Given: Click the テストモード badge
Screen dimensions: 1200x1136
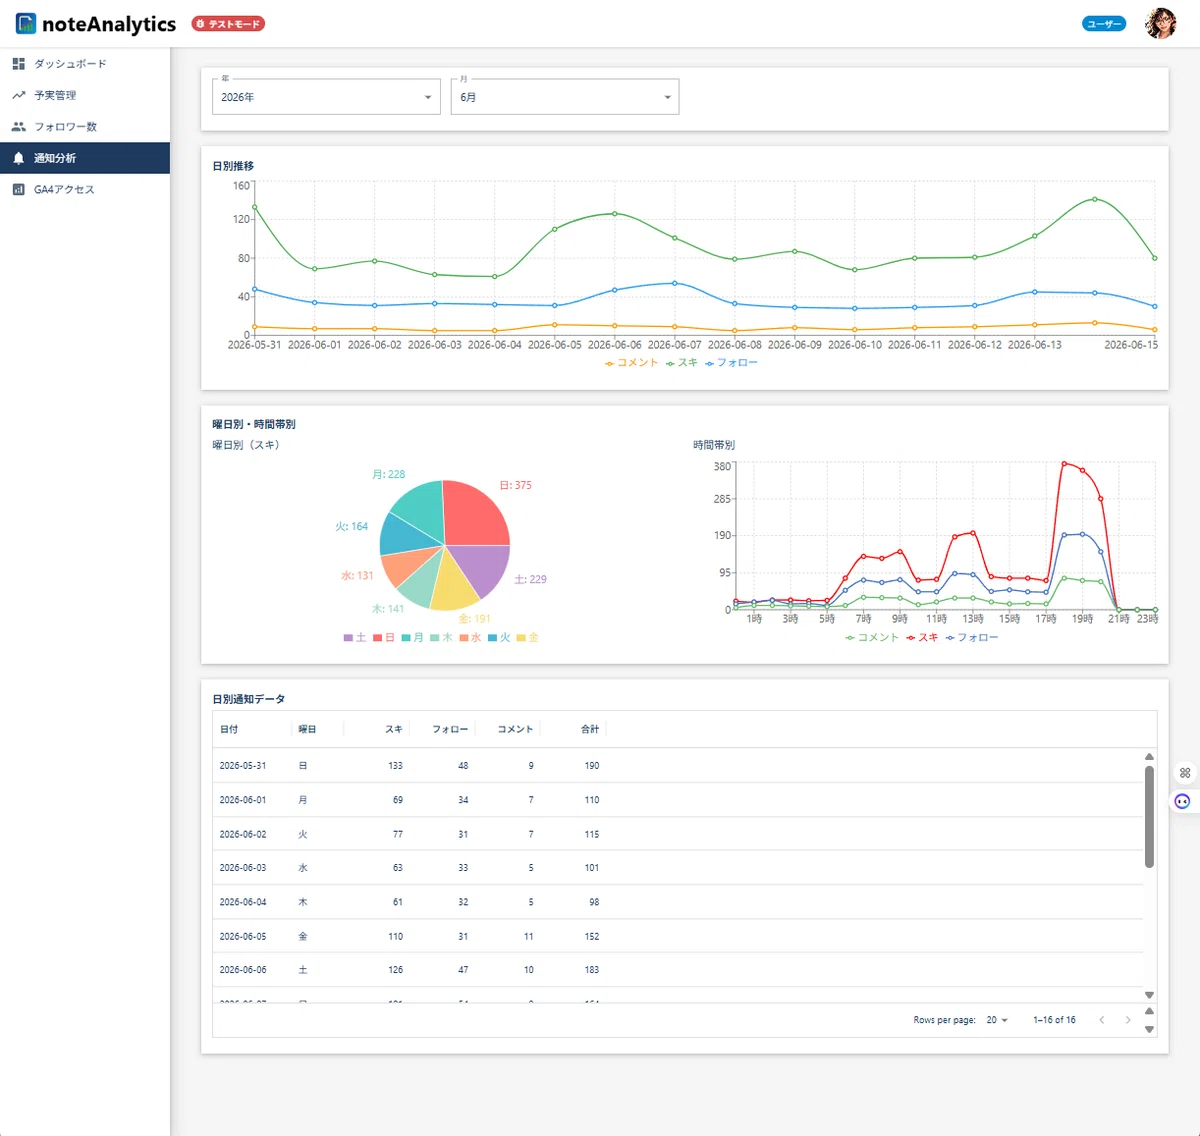Looking at the screenshot, I should pos(228,24).
